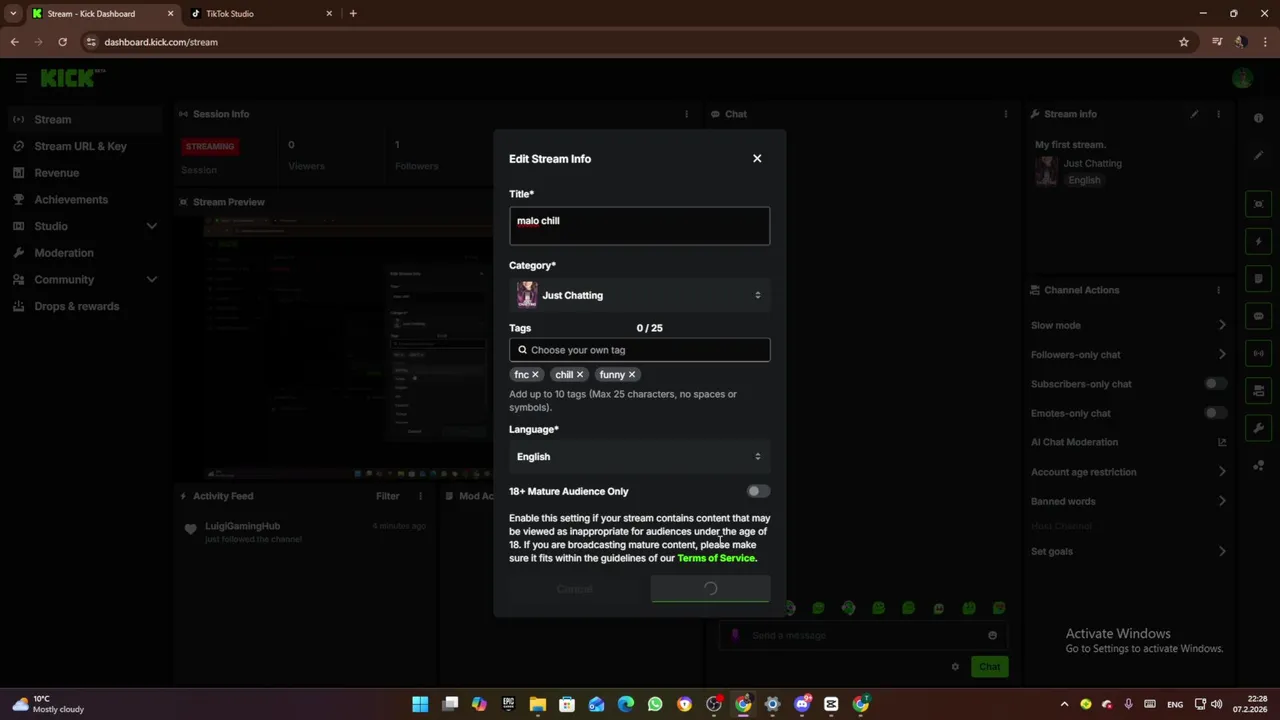Open WhatsApp from the taskbar
The width and height of the screenshot is (1280, 720).
coord(655,704)
